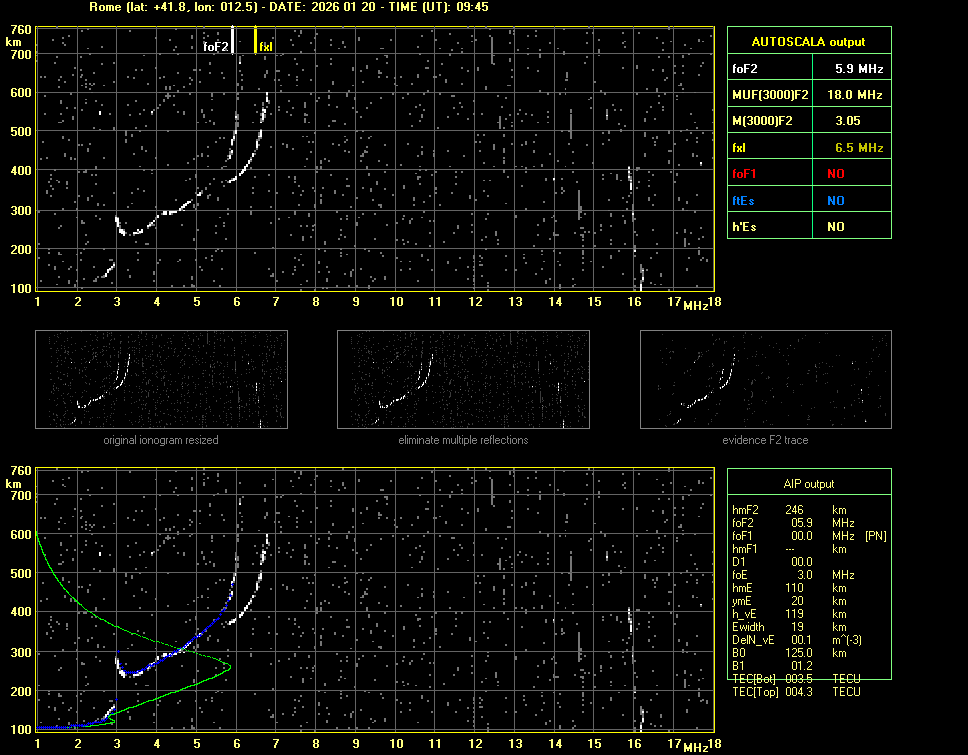Select the foF2 5.9 MHz value cell
The image size is (968, 755).
tap(859, 68)
